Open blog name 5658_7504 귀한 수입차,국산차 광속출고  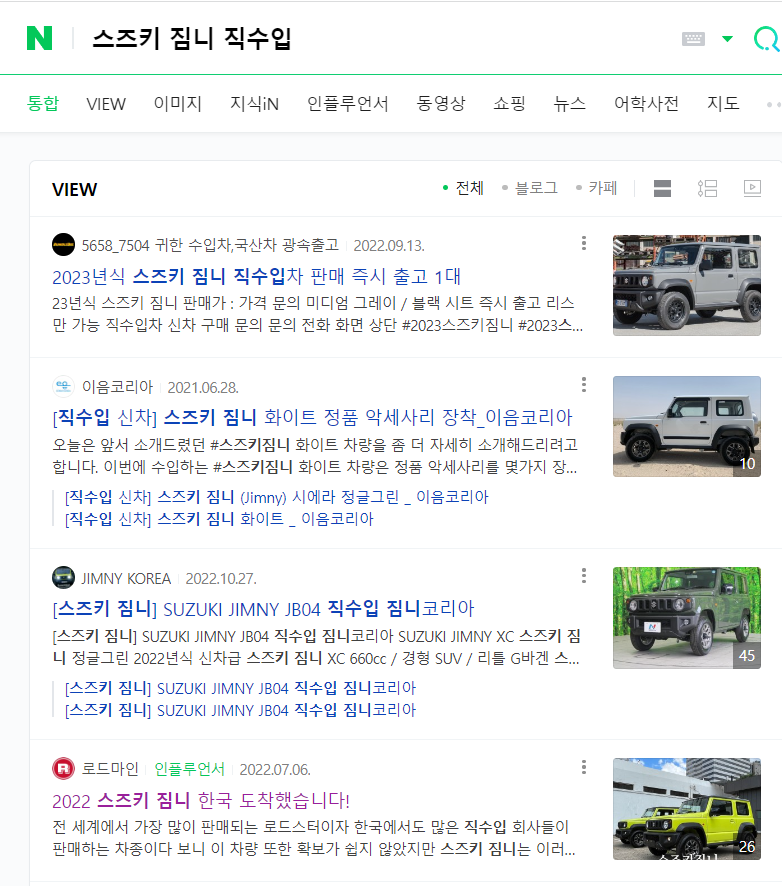[210, 245]
